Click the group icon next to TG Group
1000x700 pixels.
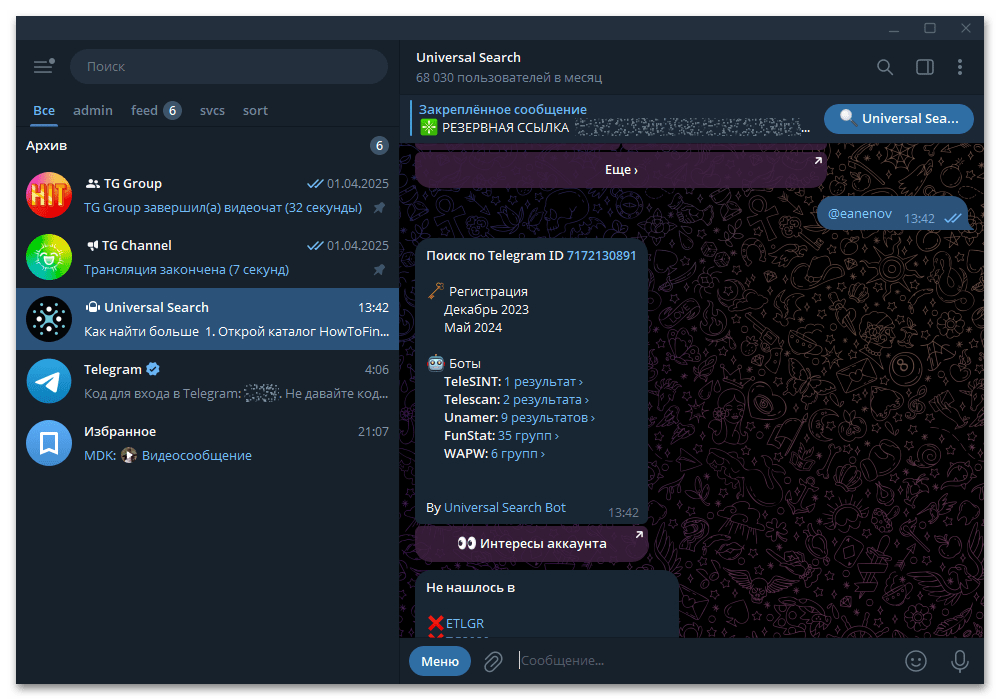pyautogui.click(x=92, y=184)
